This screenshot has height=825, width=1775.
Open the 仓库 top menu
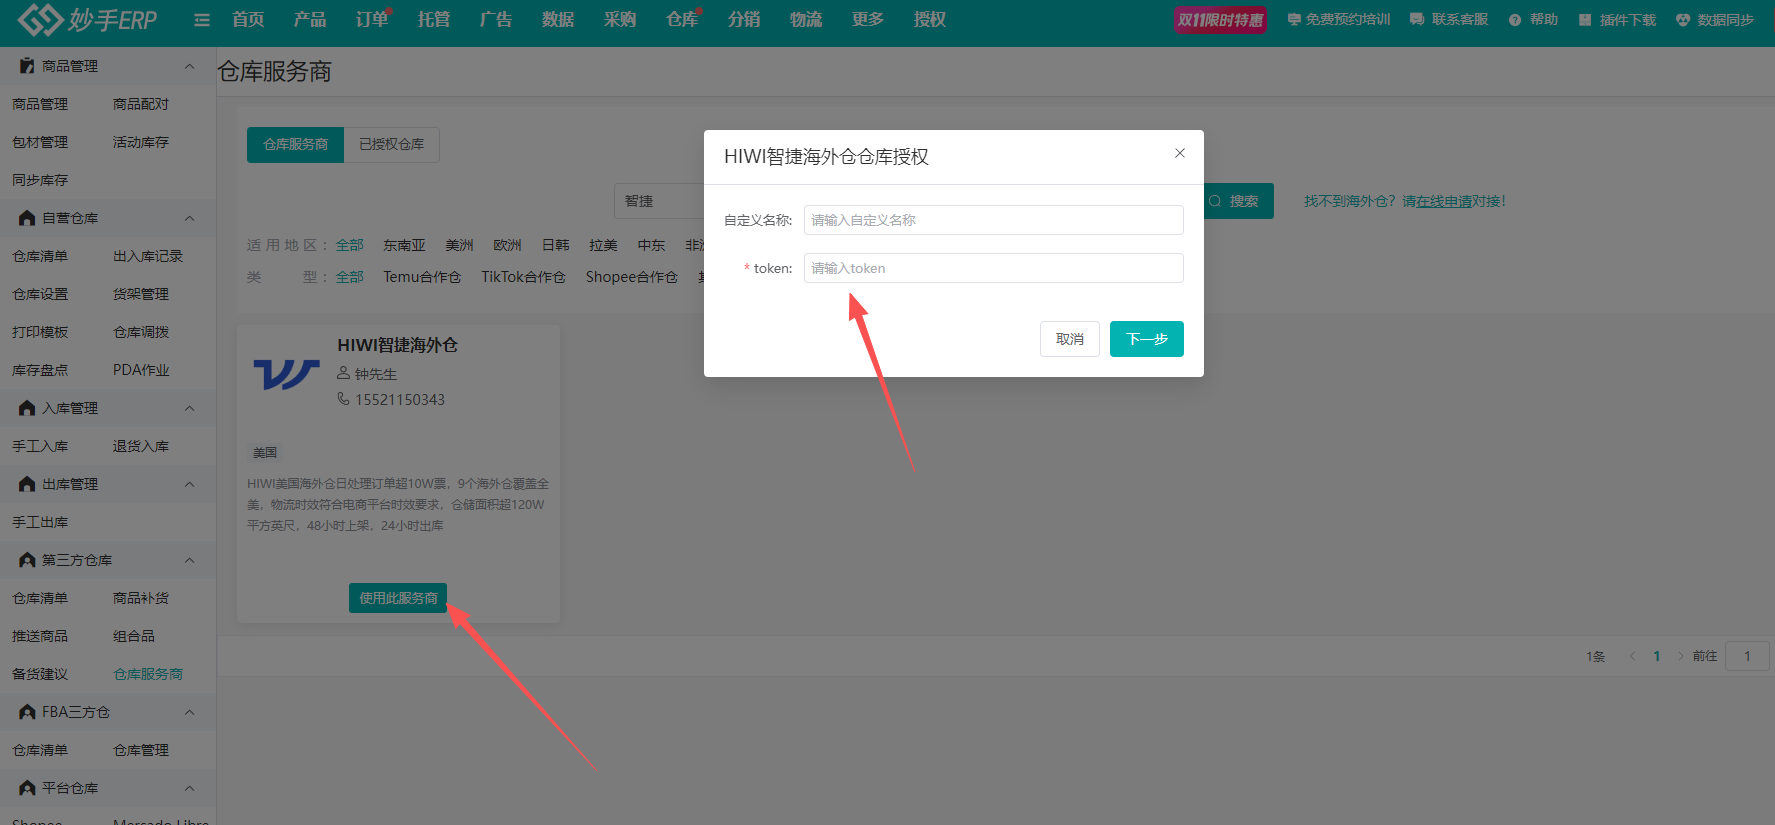(x=682, y=20)
